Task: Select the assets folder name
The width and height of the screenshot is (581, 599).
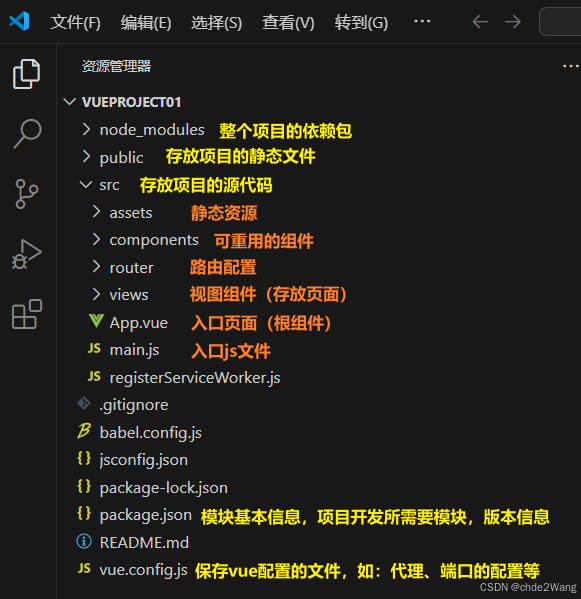Action: pyautogui.click(x=131, y=213)
